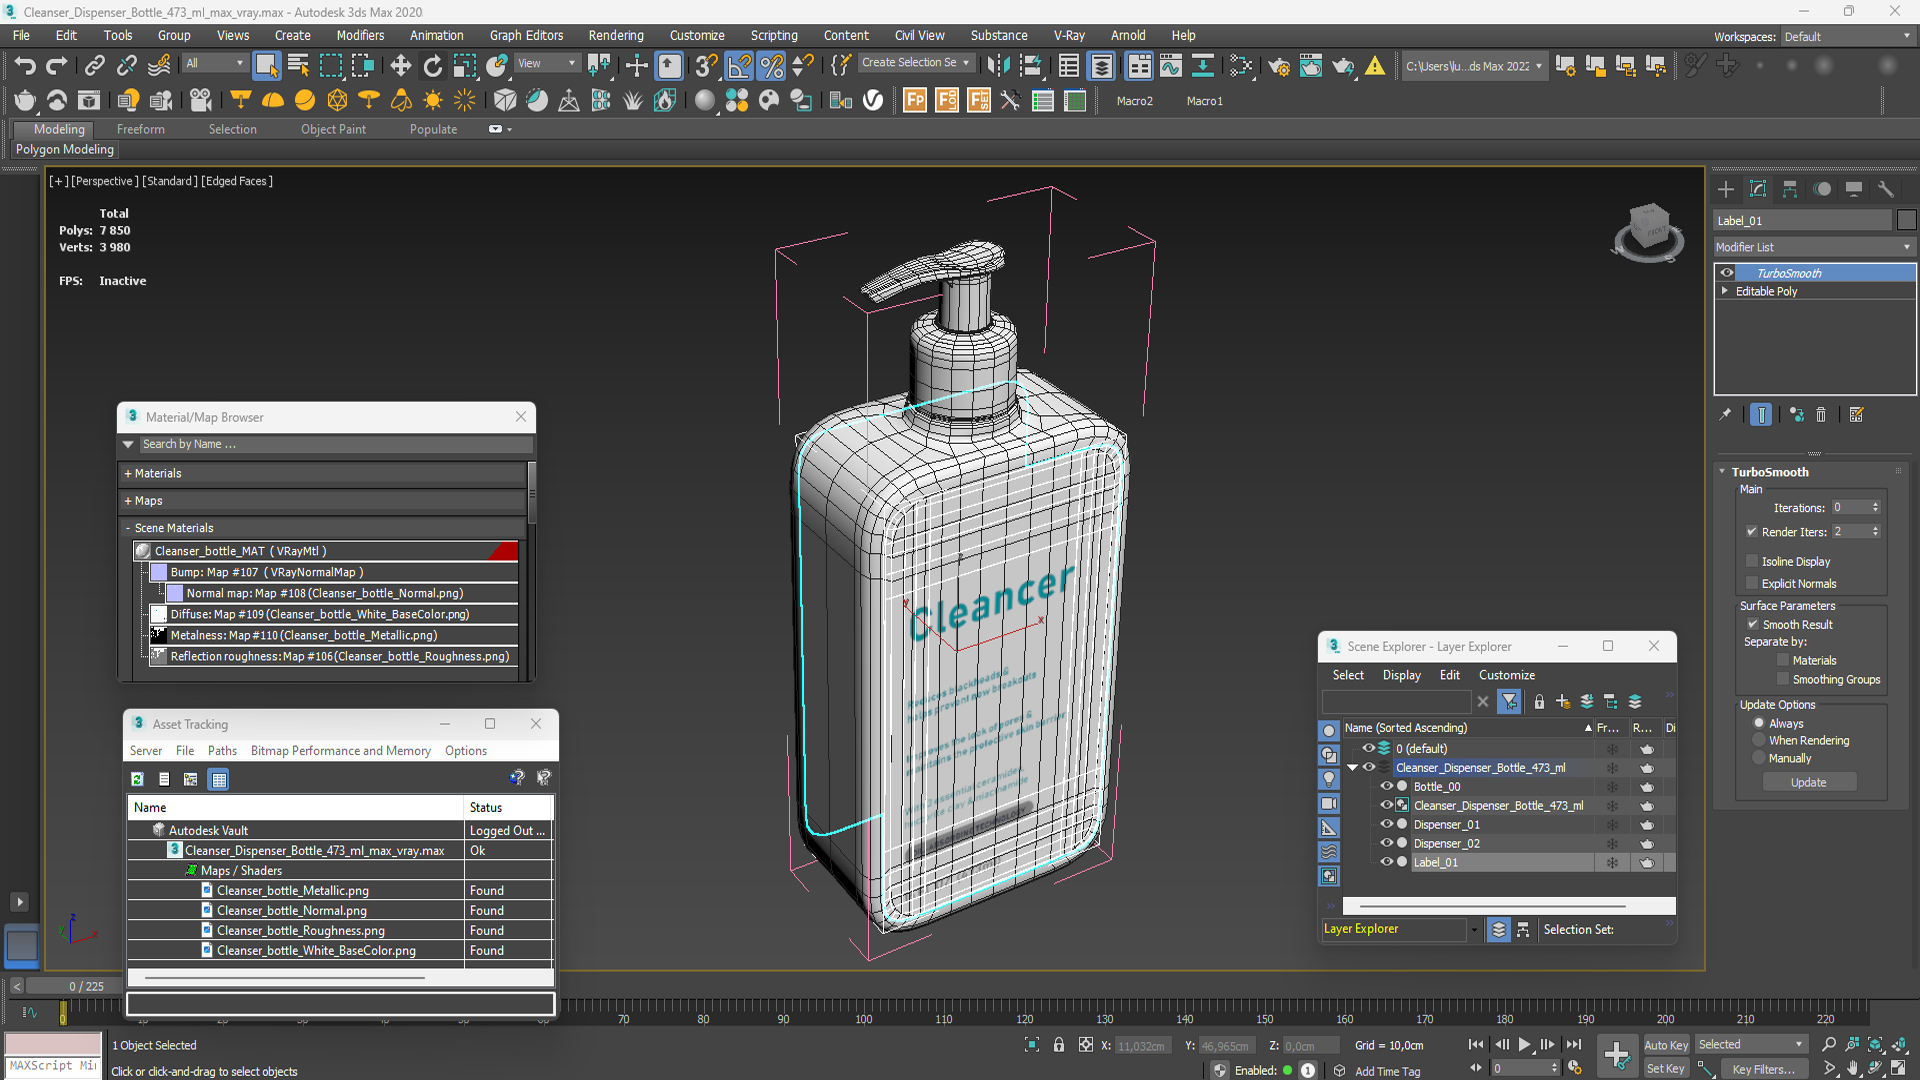Enable Separate by Smoothing Groups checkbox
The image size is (1920, 1080).
(1783, 679)
